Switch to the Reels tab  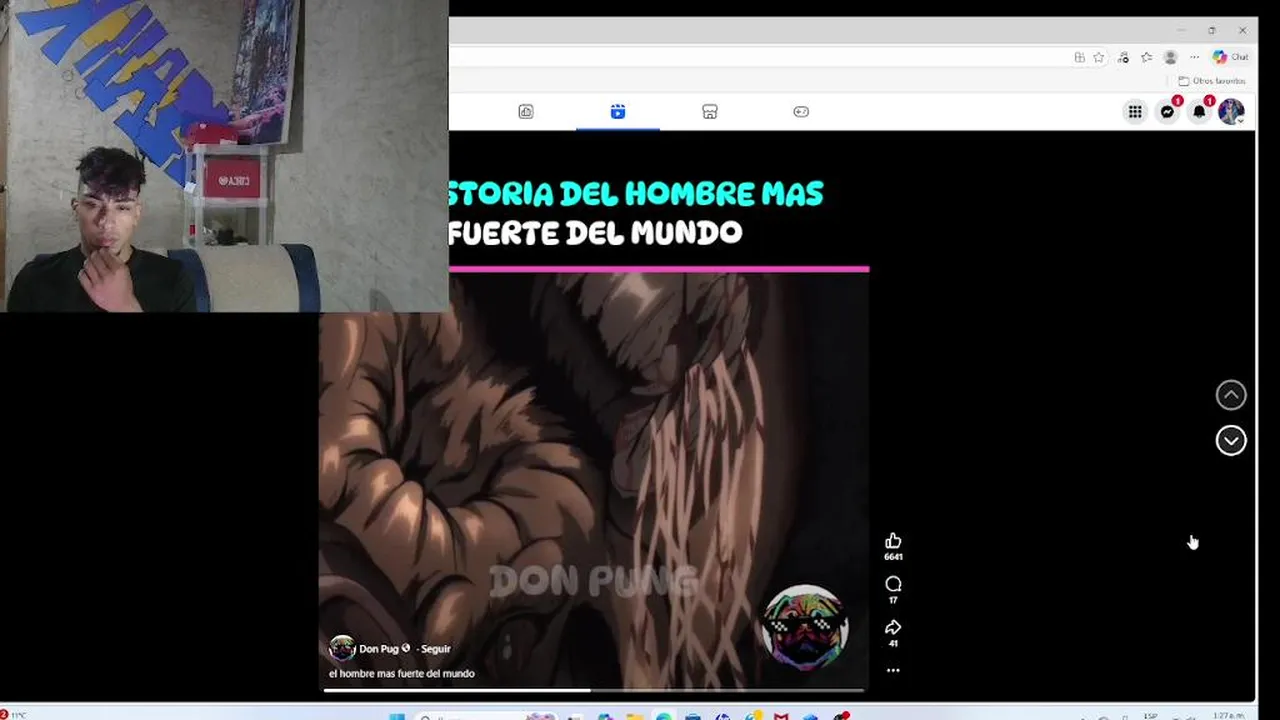click(x=618, y=112)
